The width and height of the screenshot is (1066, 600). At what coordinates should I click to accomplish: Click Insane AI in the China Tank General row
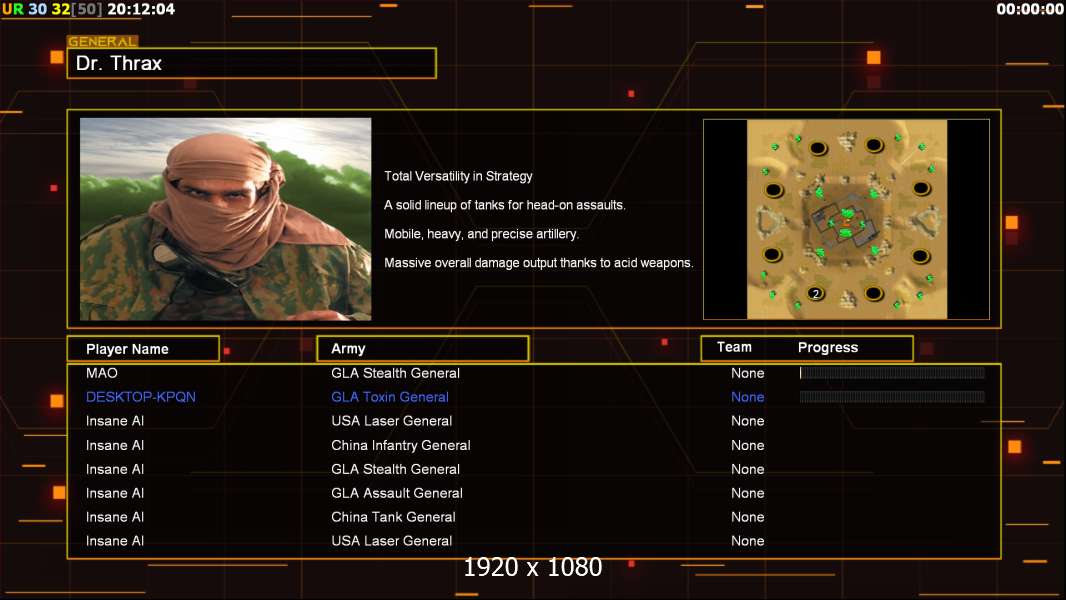pyautogui.click(x=115, y=517)
